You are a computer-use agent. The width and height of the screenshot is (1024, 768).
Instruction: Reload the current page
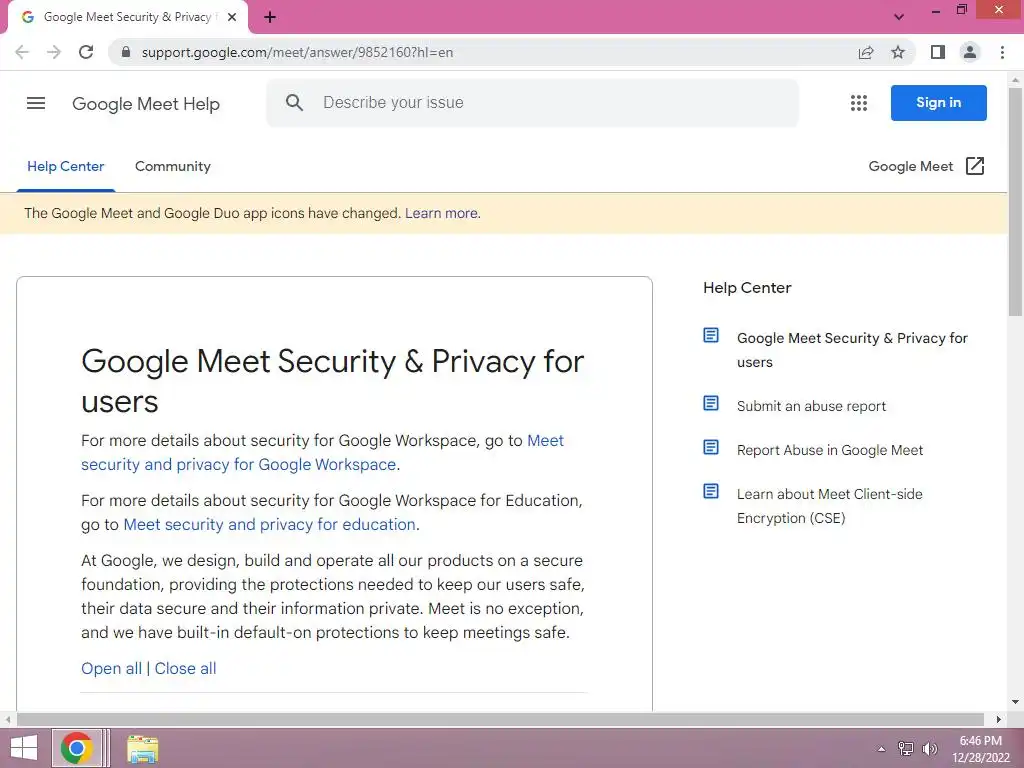pyautogui.click(x=86, y=52)
